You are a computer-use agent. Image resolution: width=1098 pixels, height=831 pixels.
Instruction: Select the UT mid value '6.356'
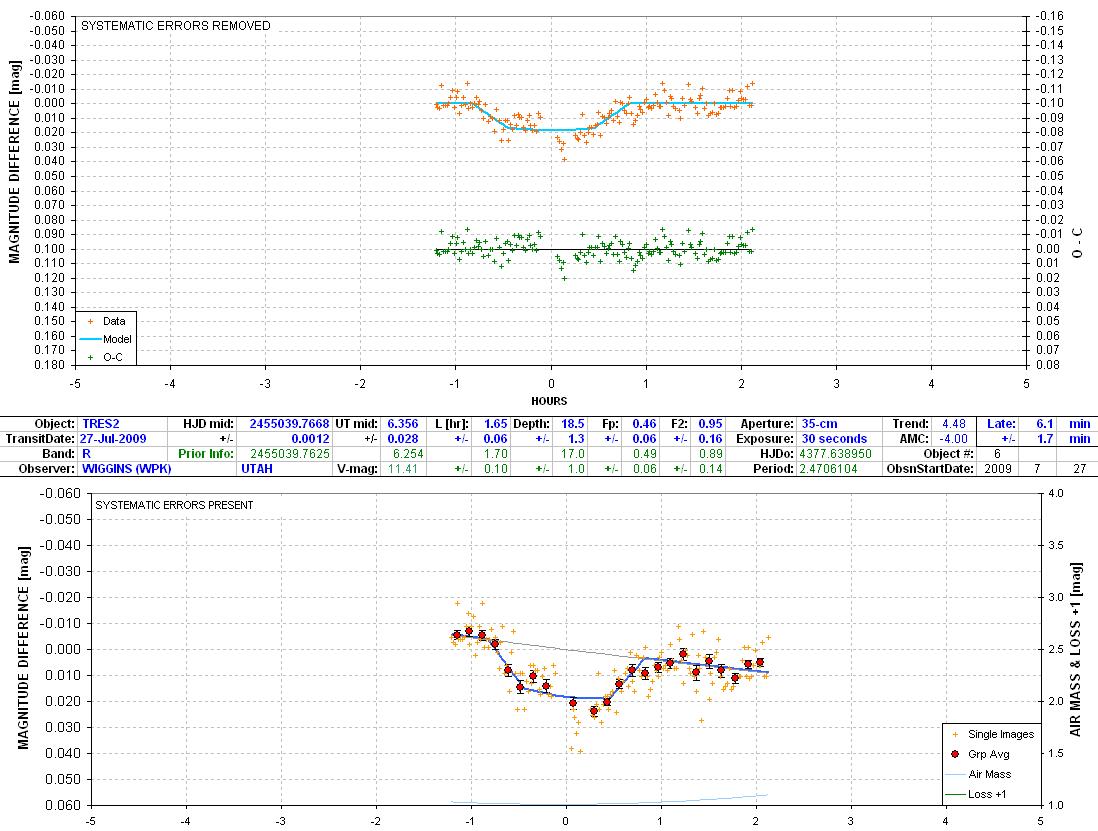point(403,424)
